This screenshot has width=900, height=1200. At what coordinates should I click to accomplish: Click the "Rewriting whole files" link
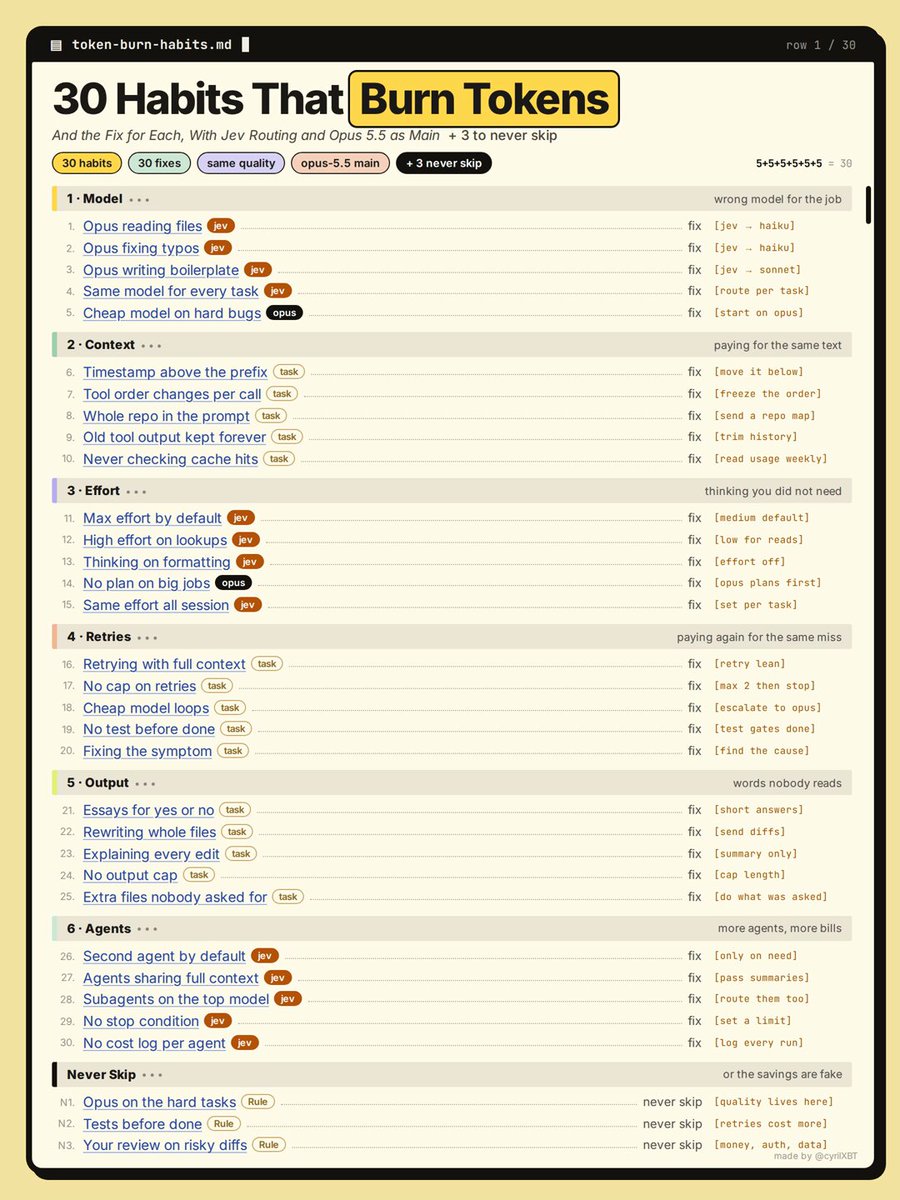click(149, 832)
